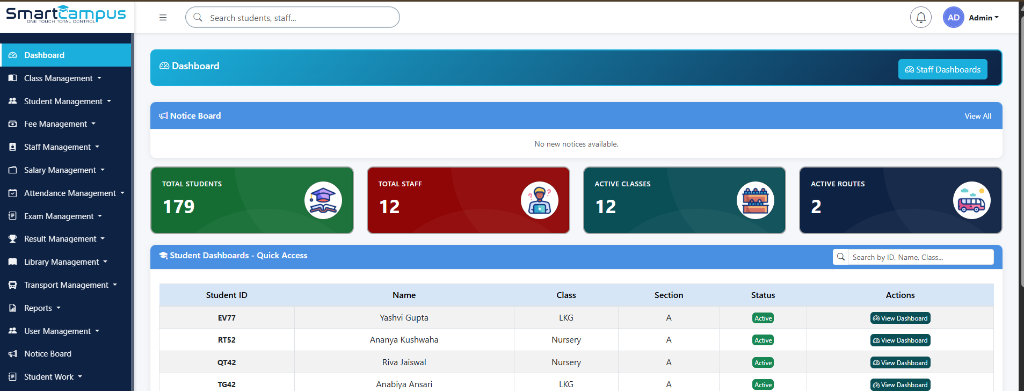Click the name Ananya Kushwaha

click(x=404, y=340)
